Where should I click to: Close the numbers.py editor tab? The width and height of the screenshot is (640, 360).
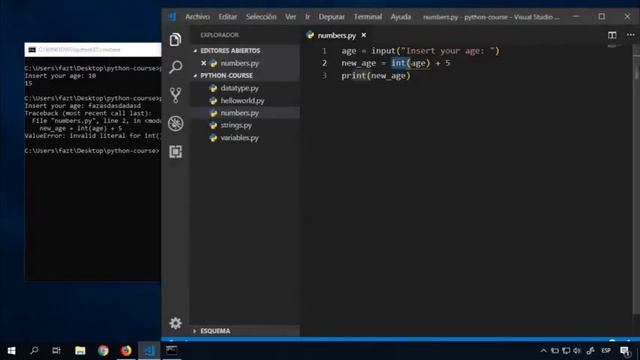click(364, 36)
